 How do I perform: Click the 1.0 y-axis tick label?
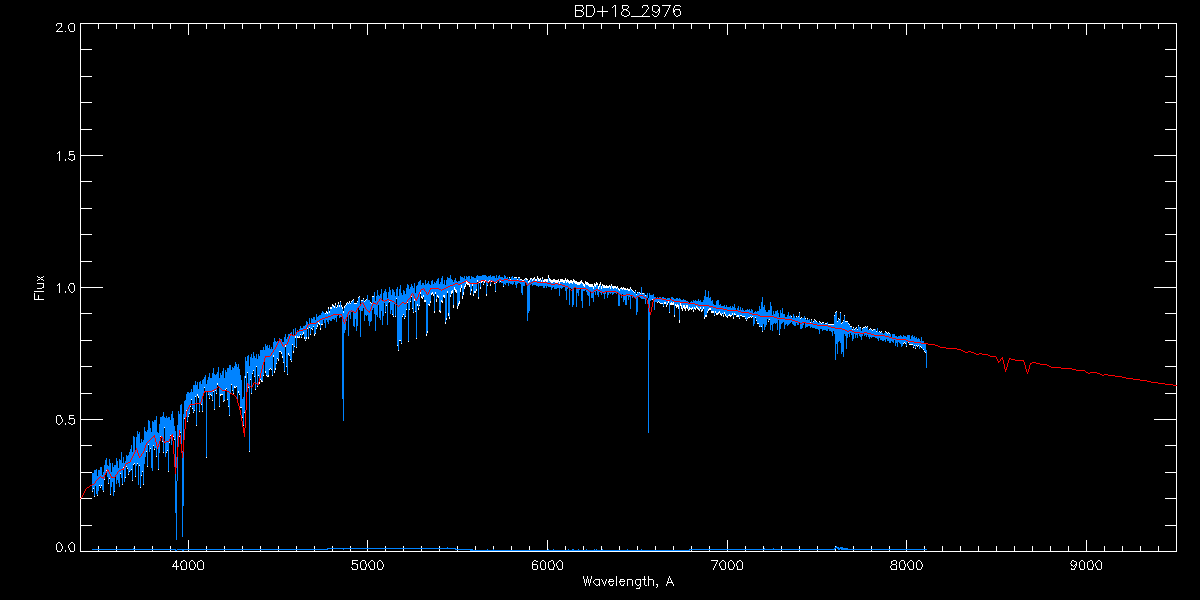(x=66, y=288)
